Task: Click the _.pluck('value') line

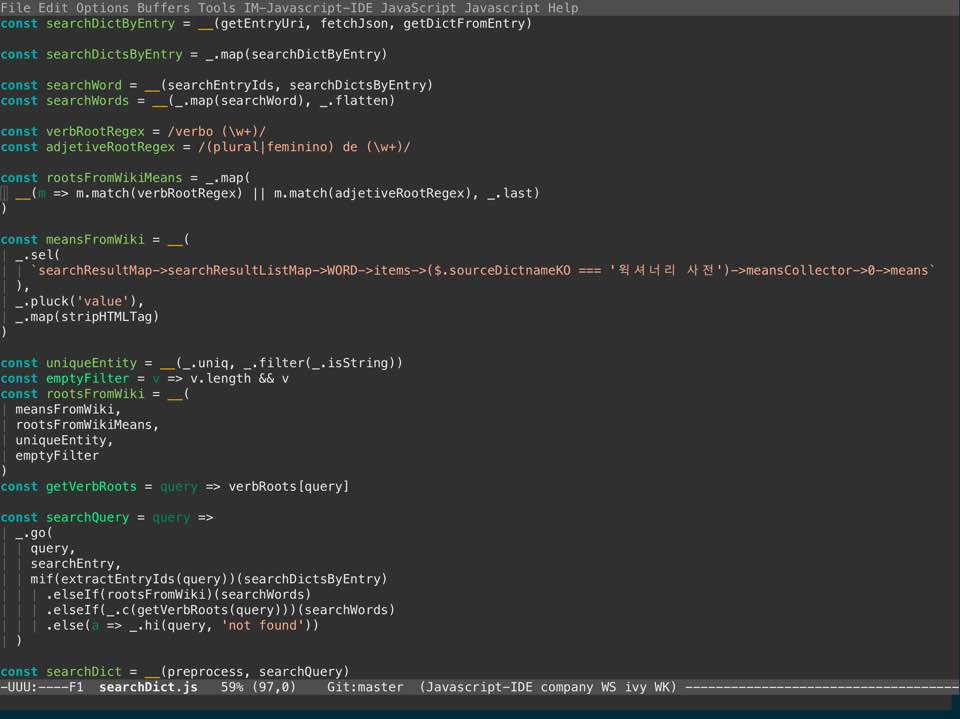Action: 80,301
